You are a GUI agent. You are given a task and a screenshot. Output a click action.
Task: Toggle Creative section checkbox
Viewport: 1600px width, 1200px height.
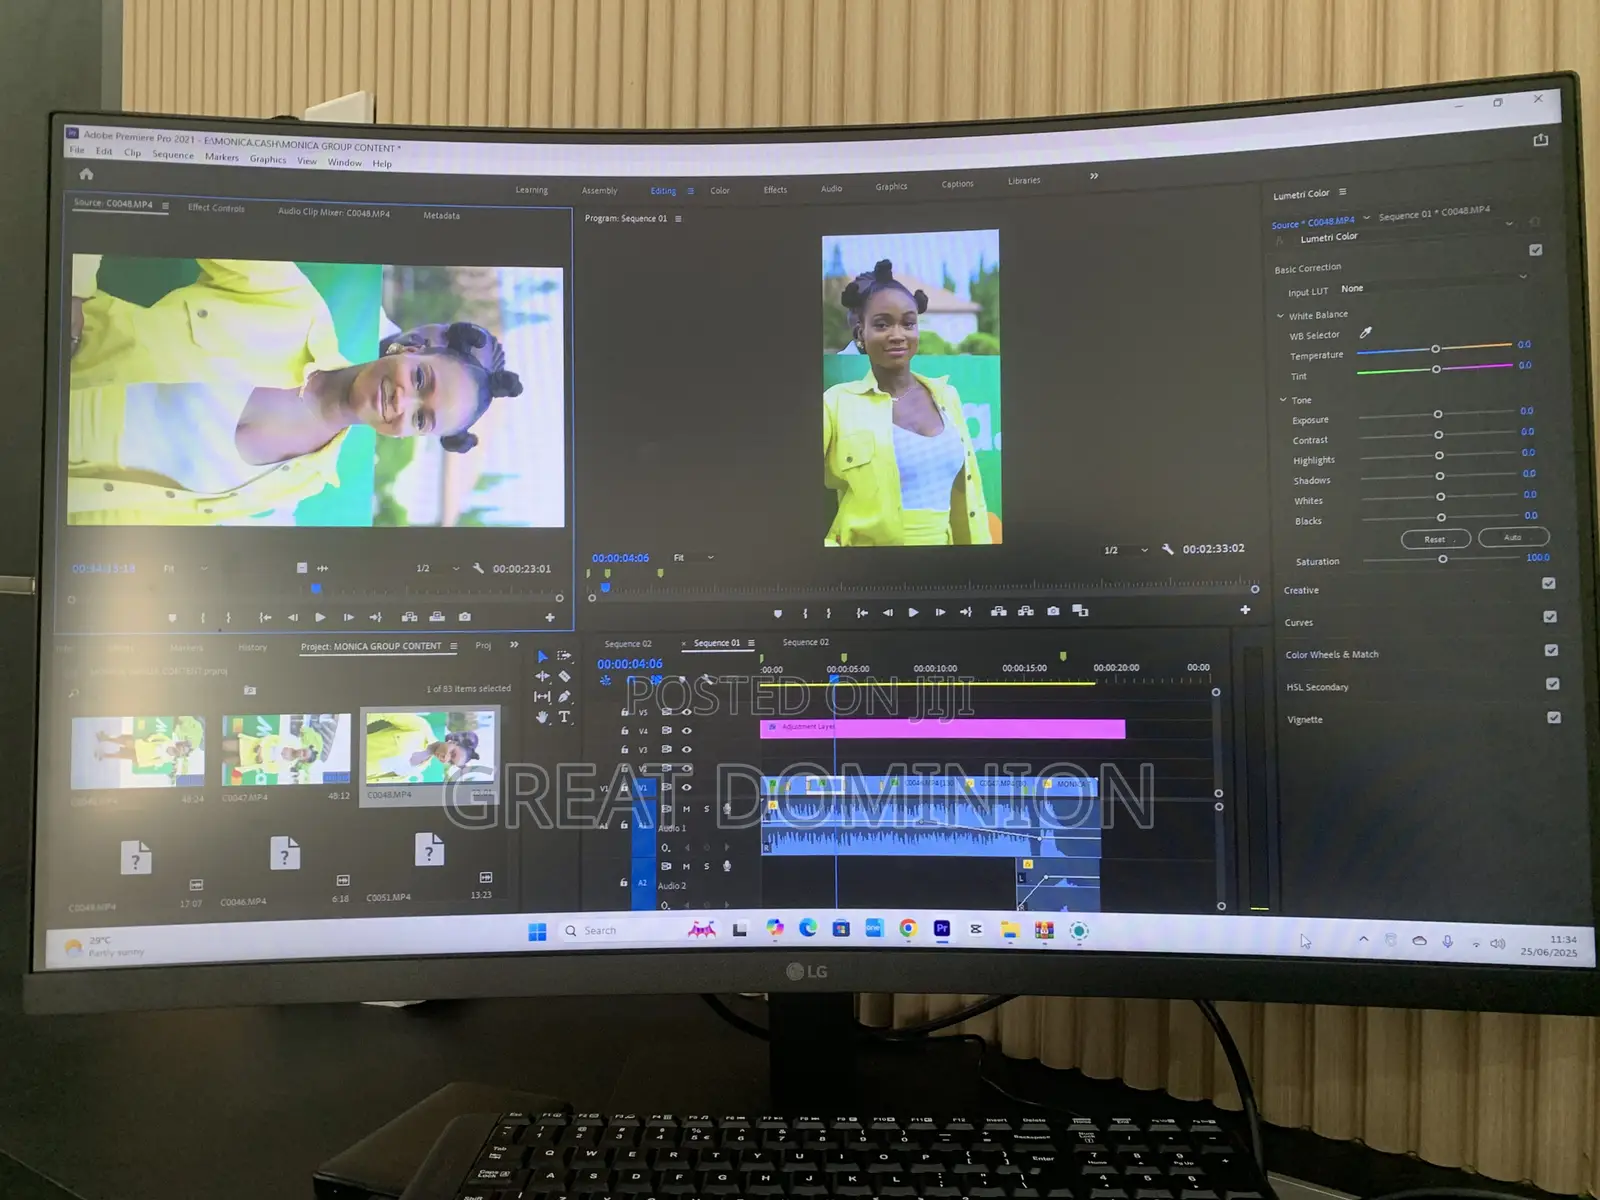(x=1549, y=583)
